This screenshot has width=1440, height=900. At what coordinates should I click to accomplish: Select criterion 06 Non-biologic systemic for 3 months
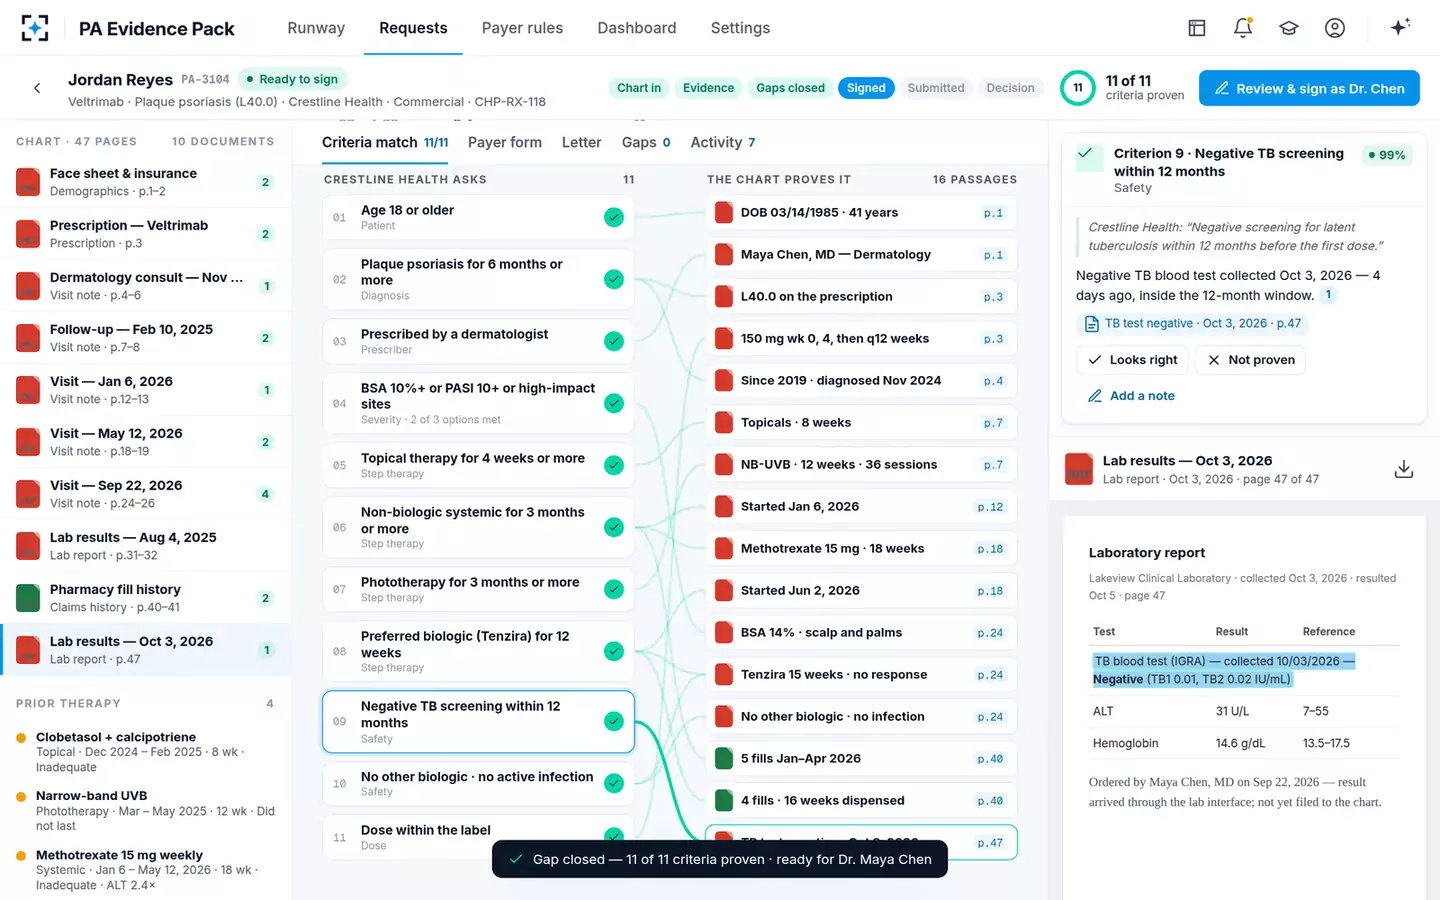click(x=478, y=527)
